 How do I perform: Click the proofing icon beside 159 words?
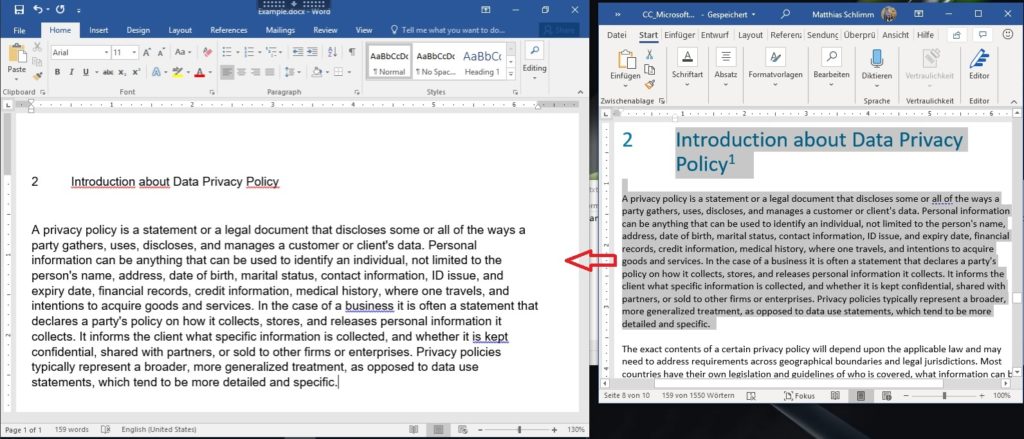coord(106,430)
